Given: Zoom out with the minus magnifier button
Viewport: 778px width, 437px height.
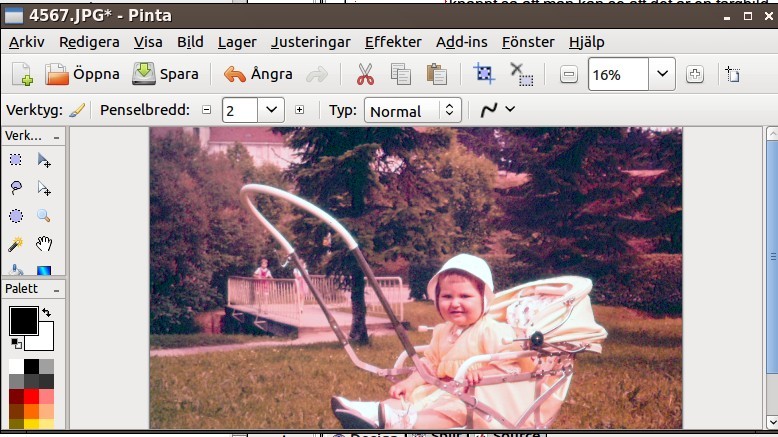Looking at the screenshot, I should tap(569, 74).
